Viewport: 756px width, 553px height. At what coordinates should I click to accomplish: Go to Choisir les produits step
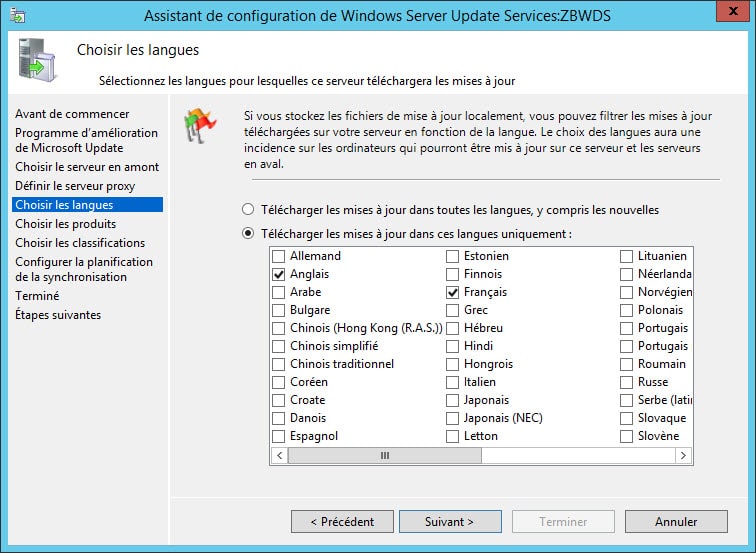click(65, 224)
